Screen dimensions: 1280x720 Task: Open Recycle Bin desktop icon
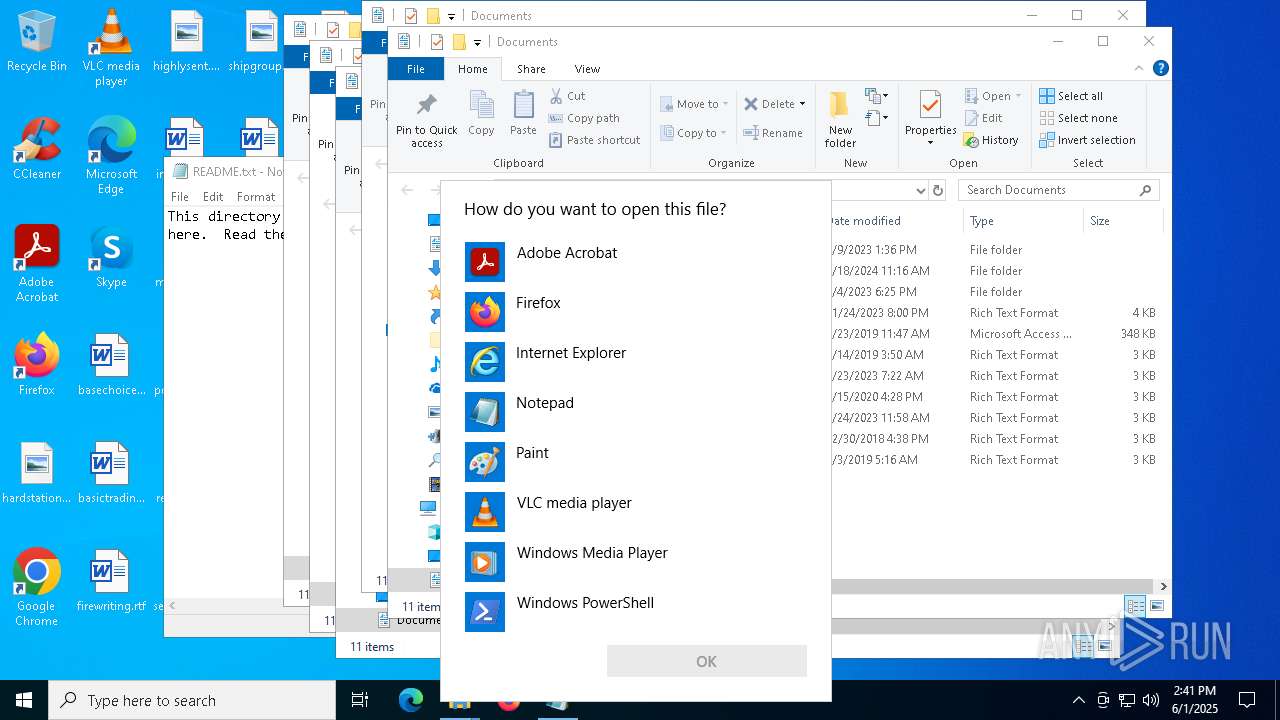pos(37,42)
